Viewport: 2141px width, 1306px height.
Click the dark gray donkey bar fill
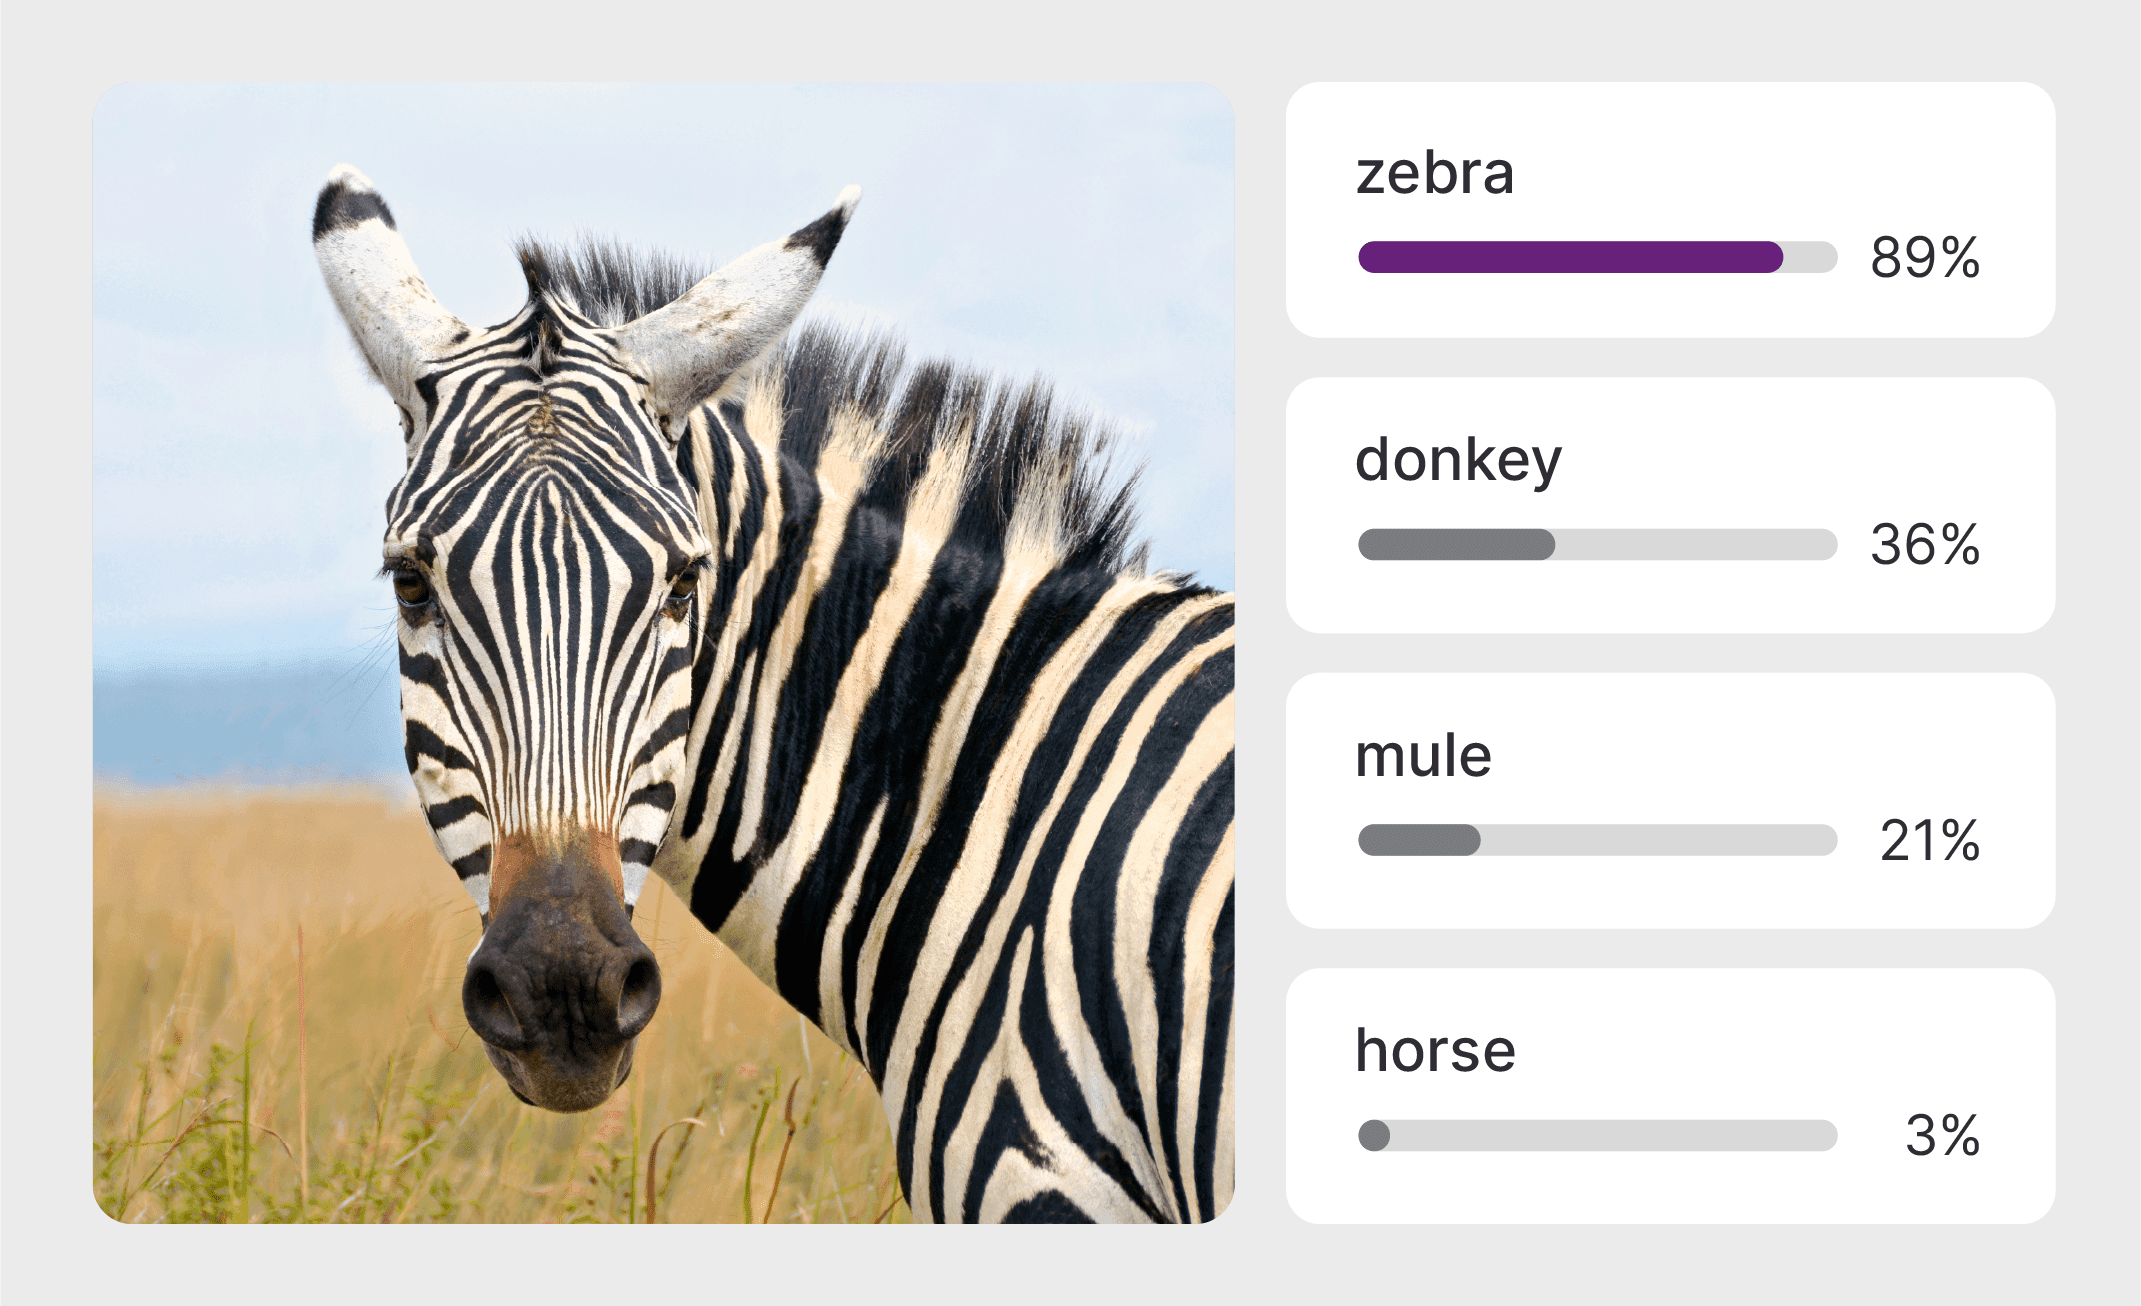pos(1456,545)
